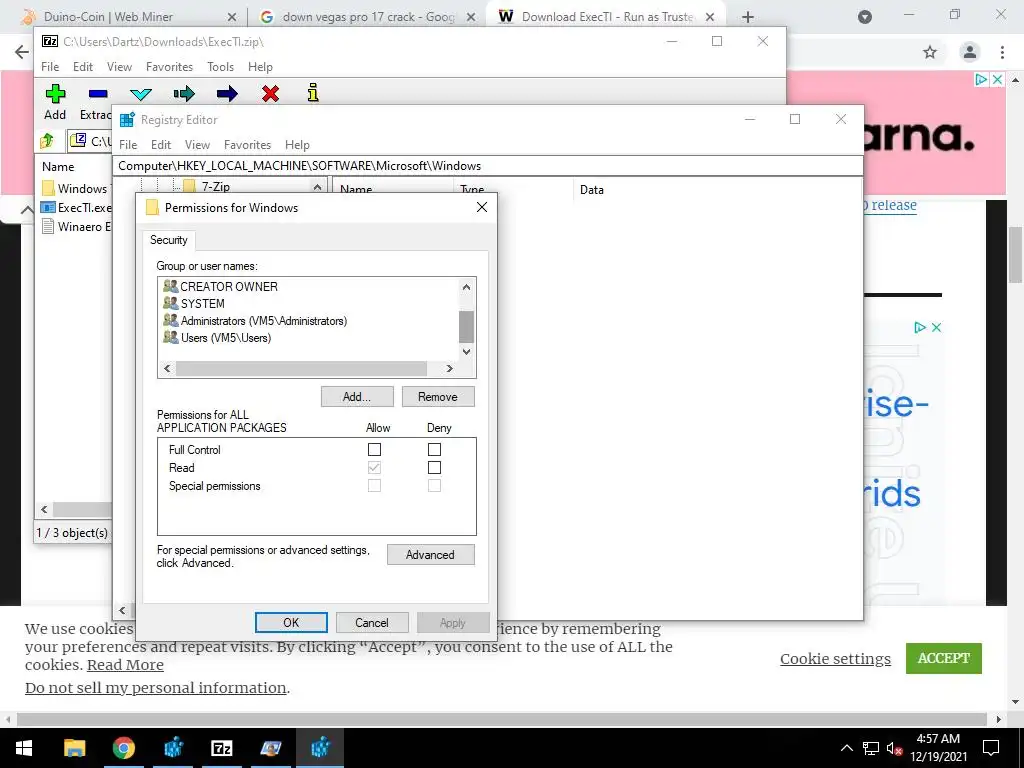Viewport: 1024px width, 768px height.
Task: Click the Registry Editor address bar
Action: pyautogui.click(x=488, y=166)
